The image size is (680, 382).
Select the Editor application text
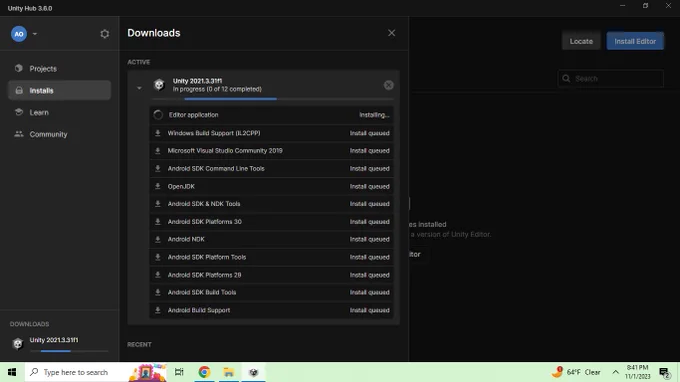click(193, 115)
